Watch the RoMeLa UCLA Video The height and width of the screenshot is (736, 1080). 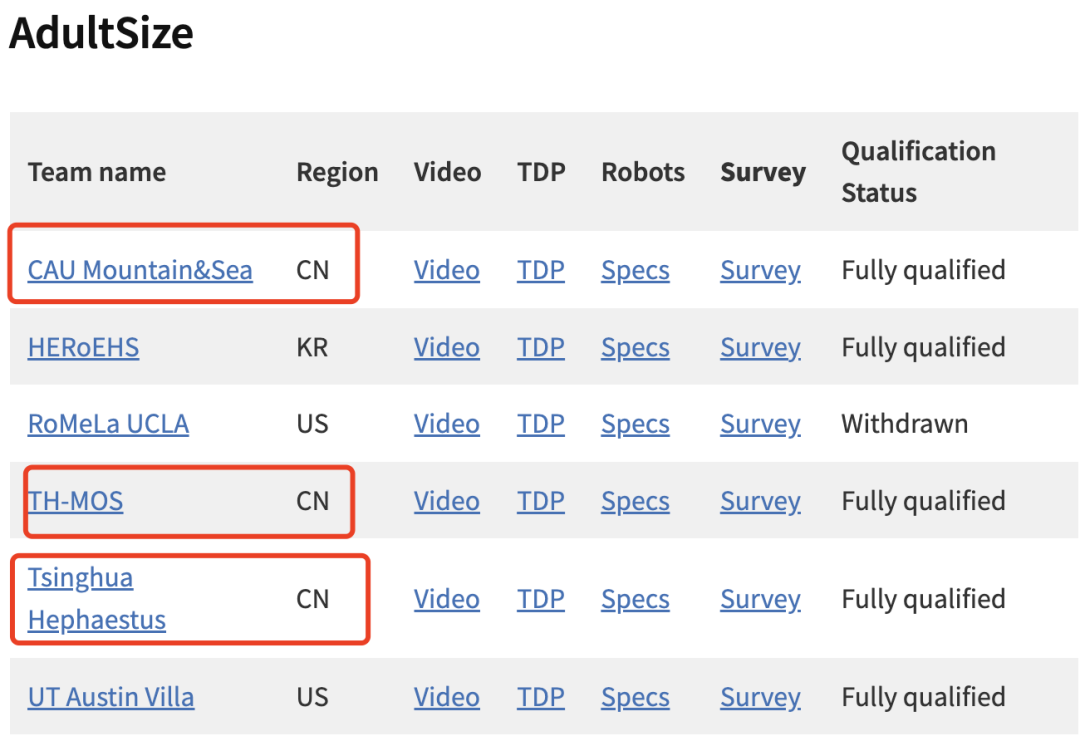446,423
